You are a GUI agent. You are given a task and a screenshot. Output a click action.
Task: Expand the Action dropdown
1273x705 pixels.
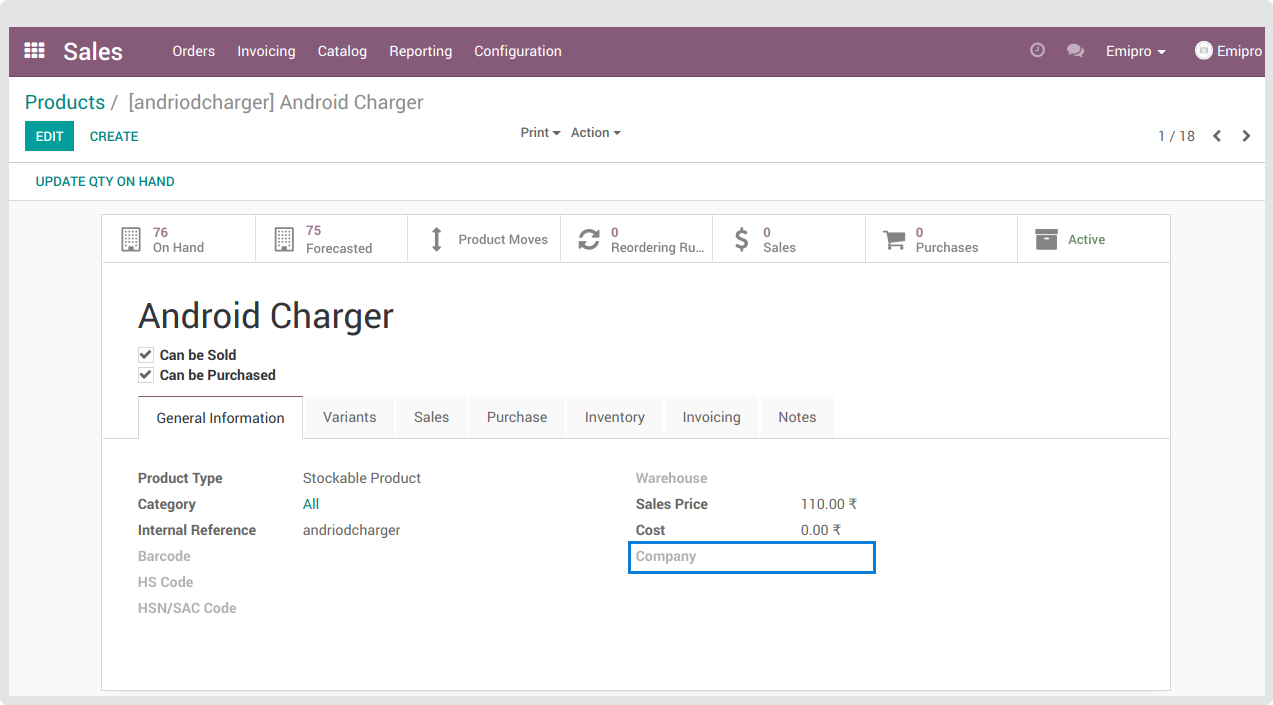[x=595, y=133]
